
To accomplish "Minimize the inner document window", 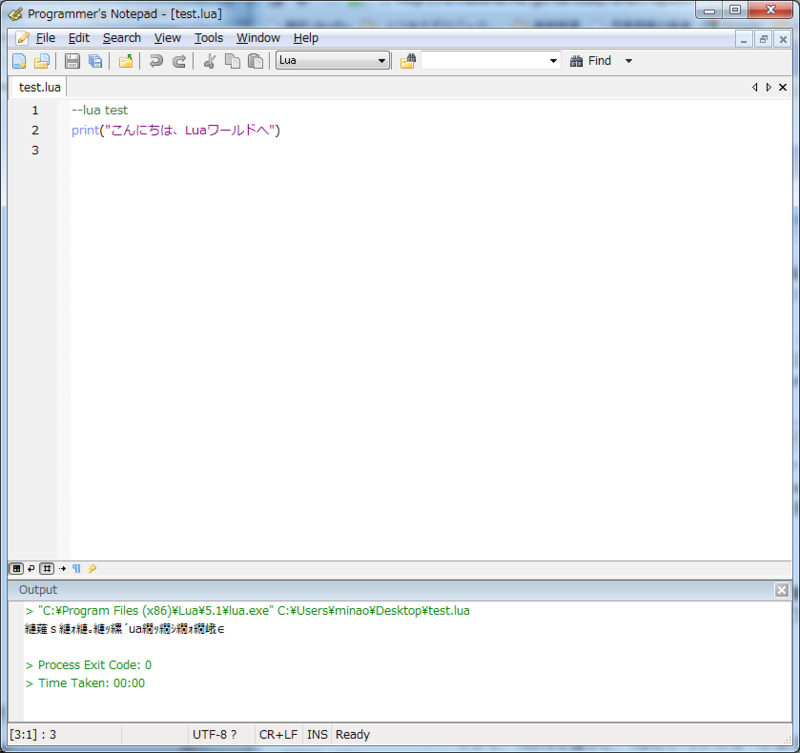I will click(743, 39).
